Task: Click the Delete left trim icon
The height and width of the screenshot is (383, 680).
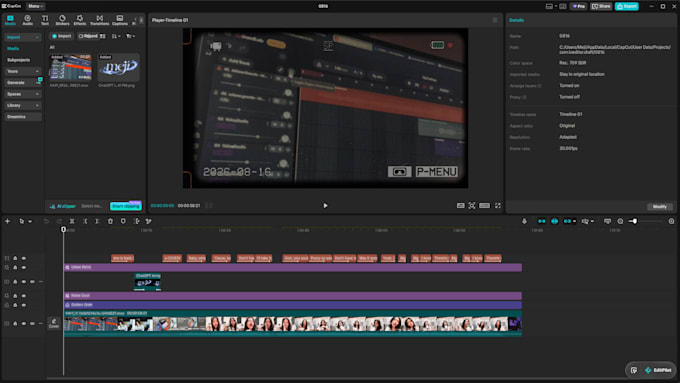Action: click(85, 221)
